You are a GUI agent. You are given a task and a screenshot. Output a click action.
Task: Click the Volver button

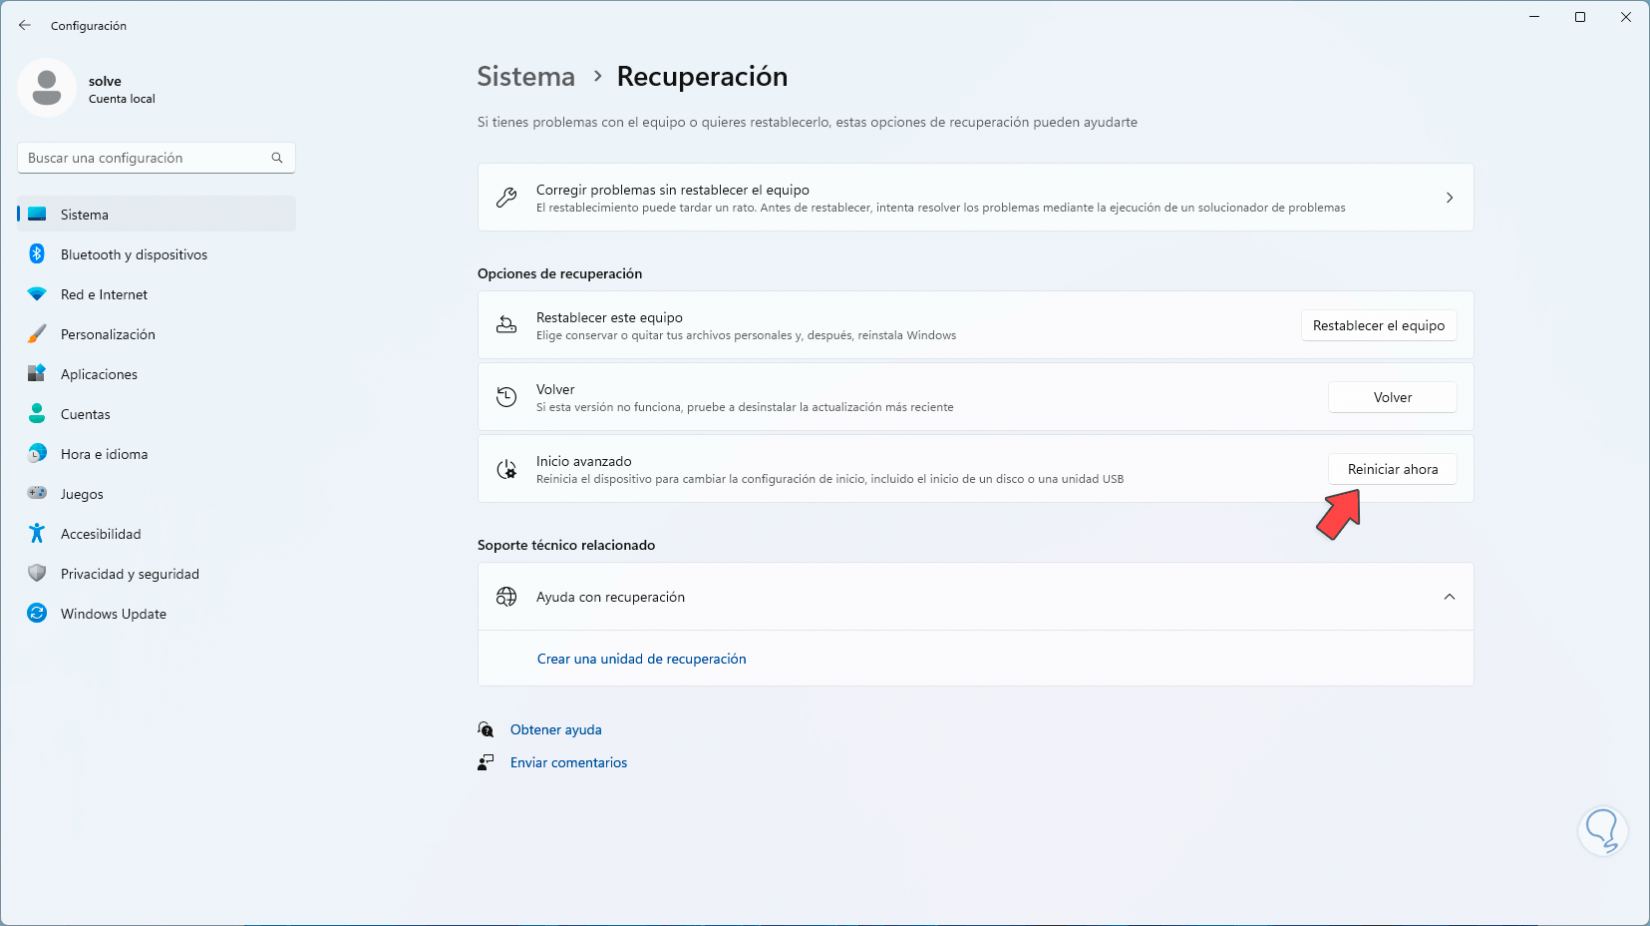coord(1392,398)
